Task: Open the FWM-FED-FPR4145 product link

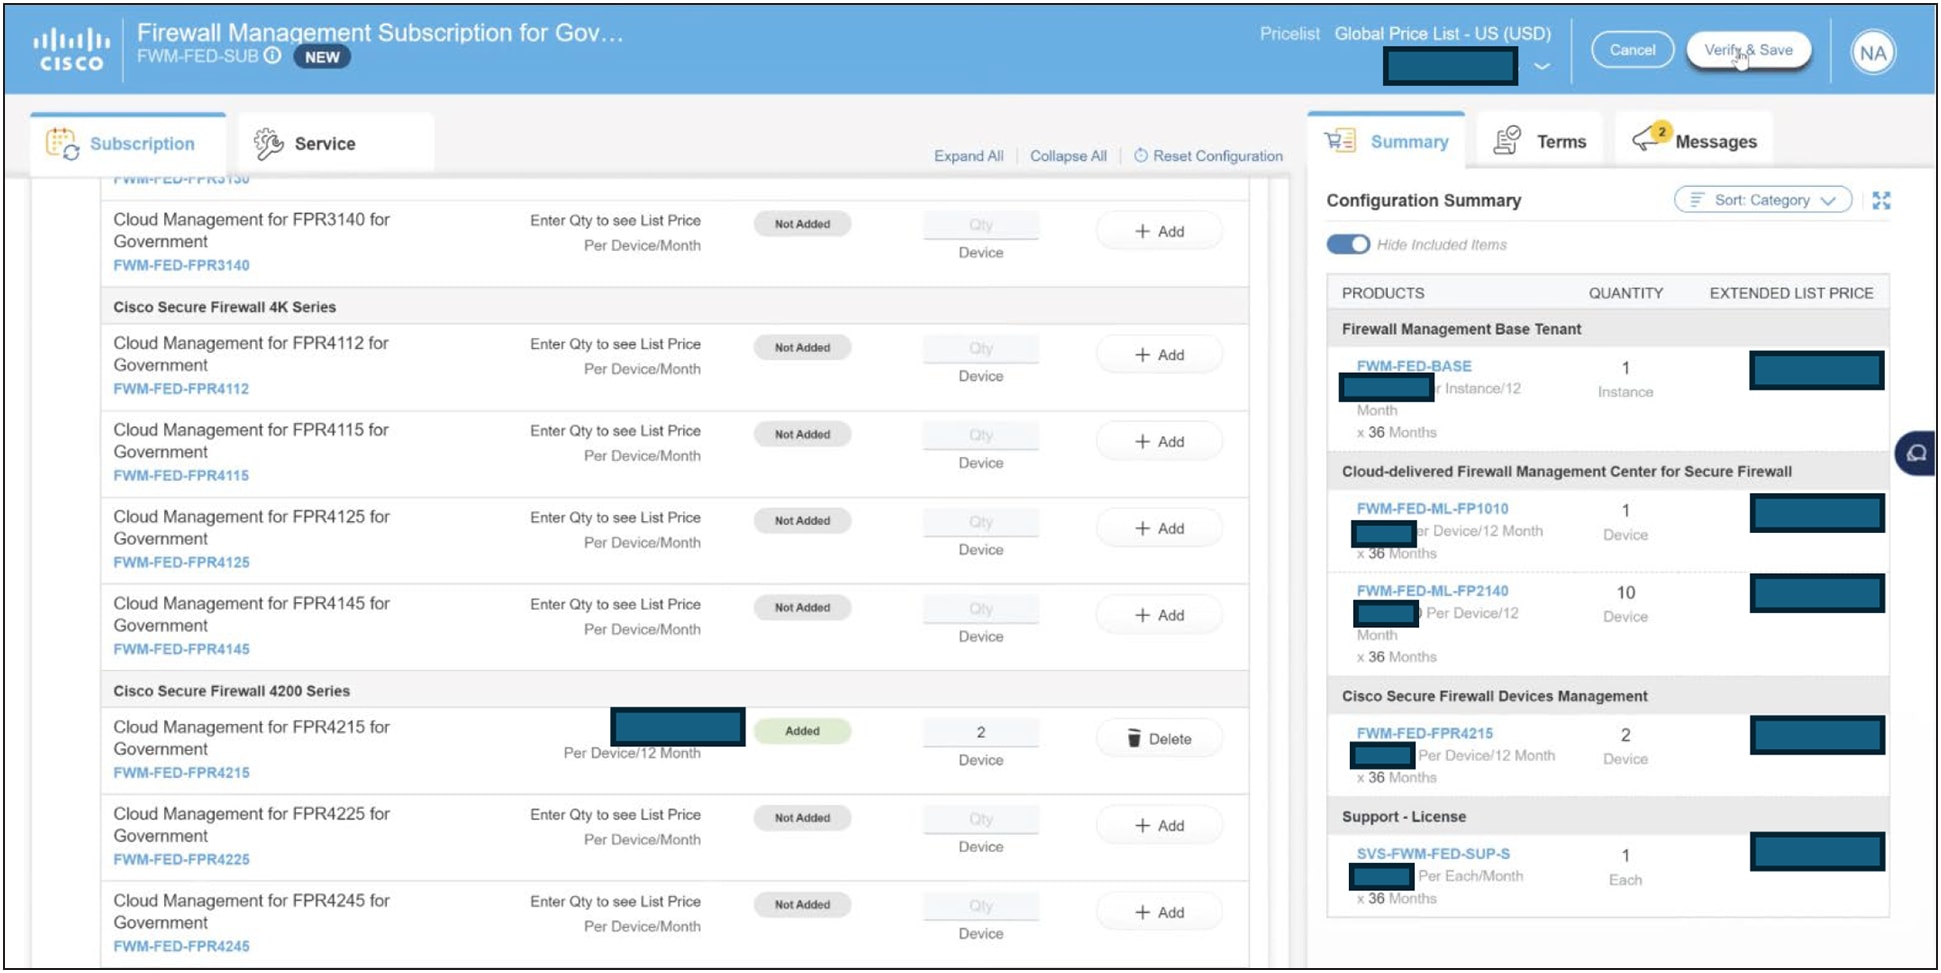Action: pos(181,650)
